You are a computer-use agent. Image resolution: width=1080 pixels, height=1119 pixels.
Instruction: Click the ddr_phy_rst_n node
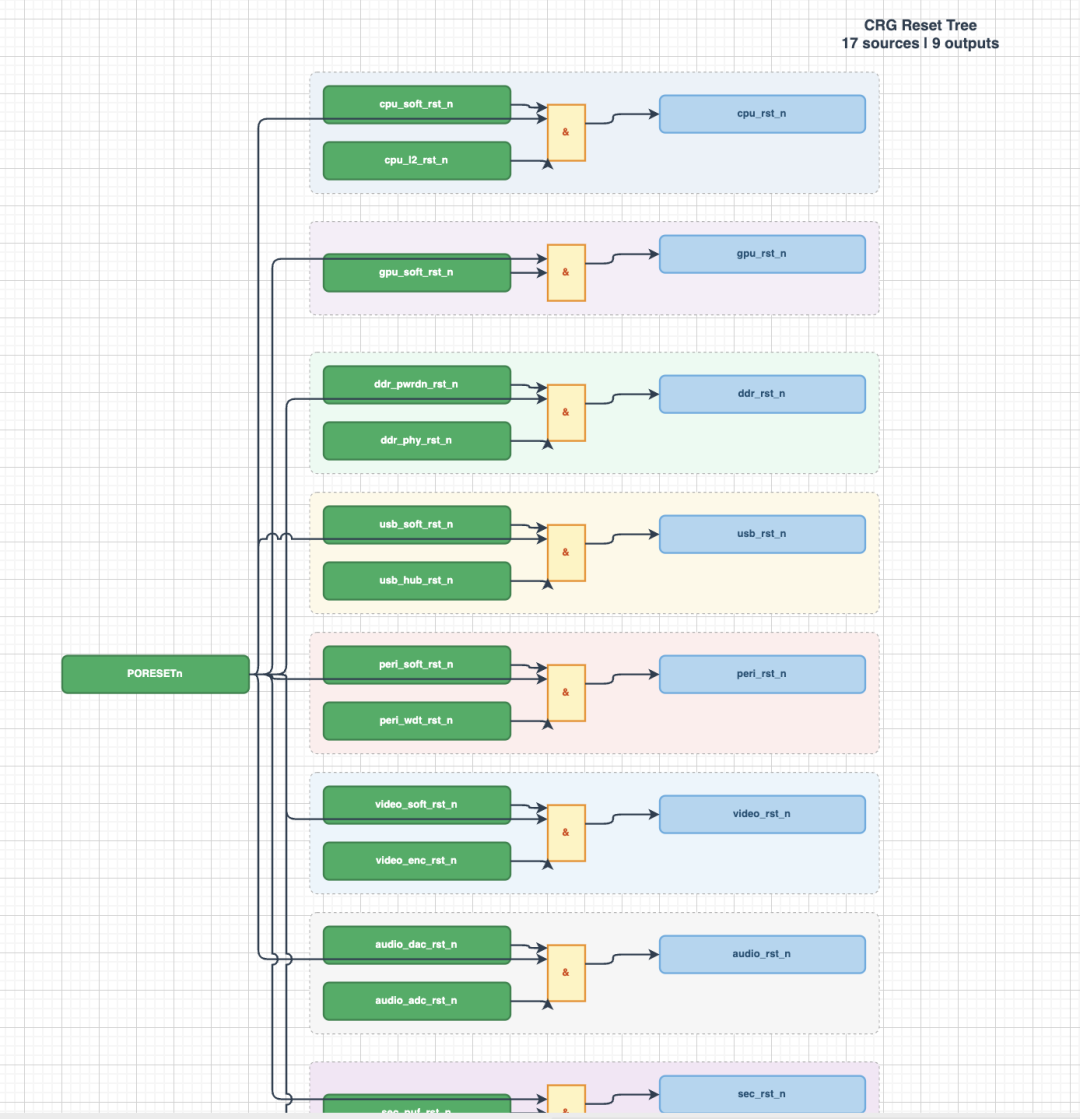[417, 440]
